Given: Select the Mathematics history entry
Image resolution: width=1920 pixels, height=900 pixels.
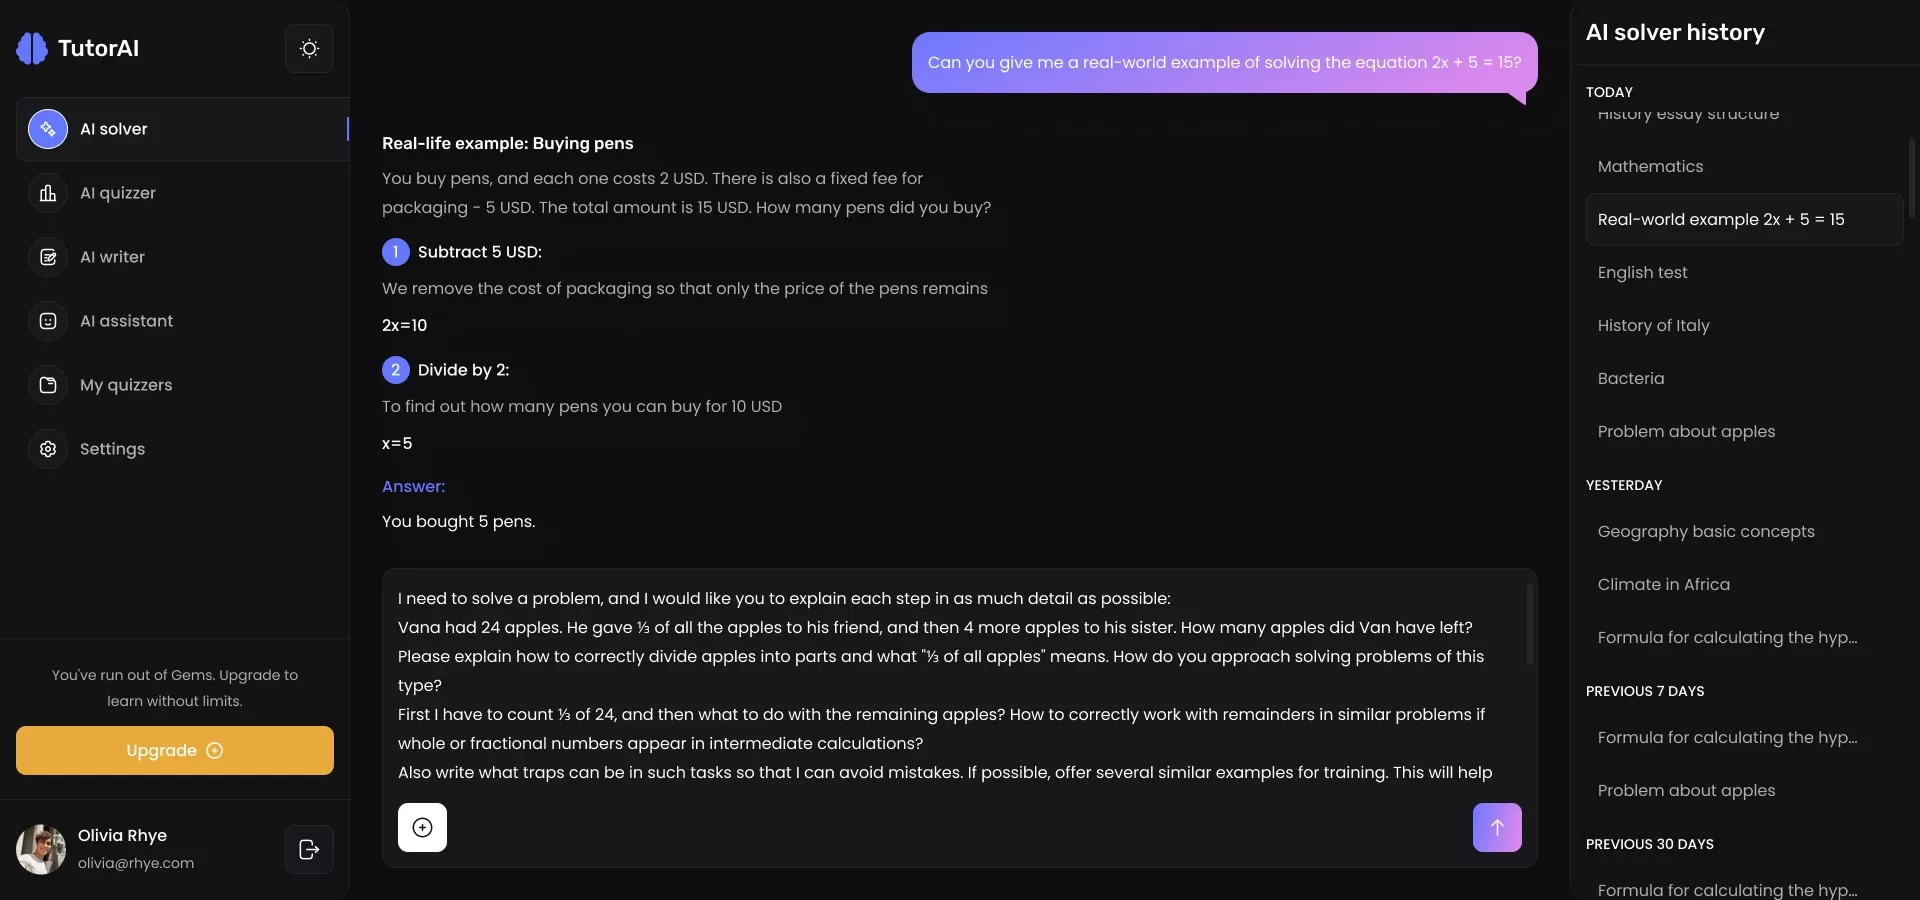Looking at the screenshot, I should click(x=1650, y=166).
